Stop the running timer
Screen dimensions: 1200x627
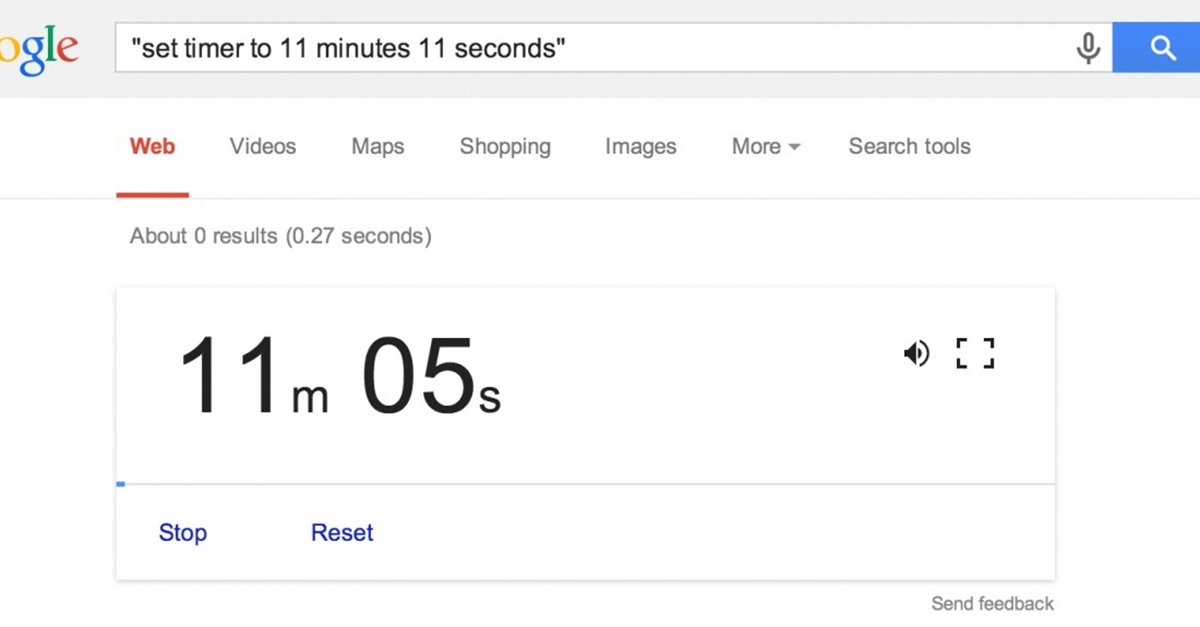182,533
